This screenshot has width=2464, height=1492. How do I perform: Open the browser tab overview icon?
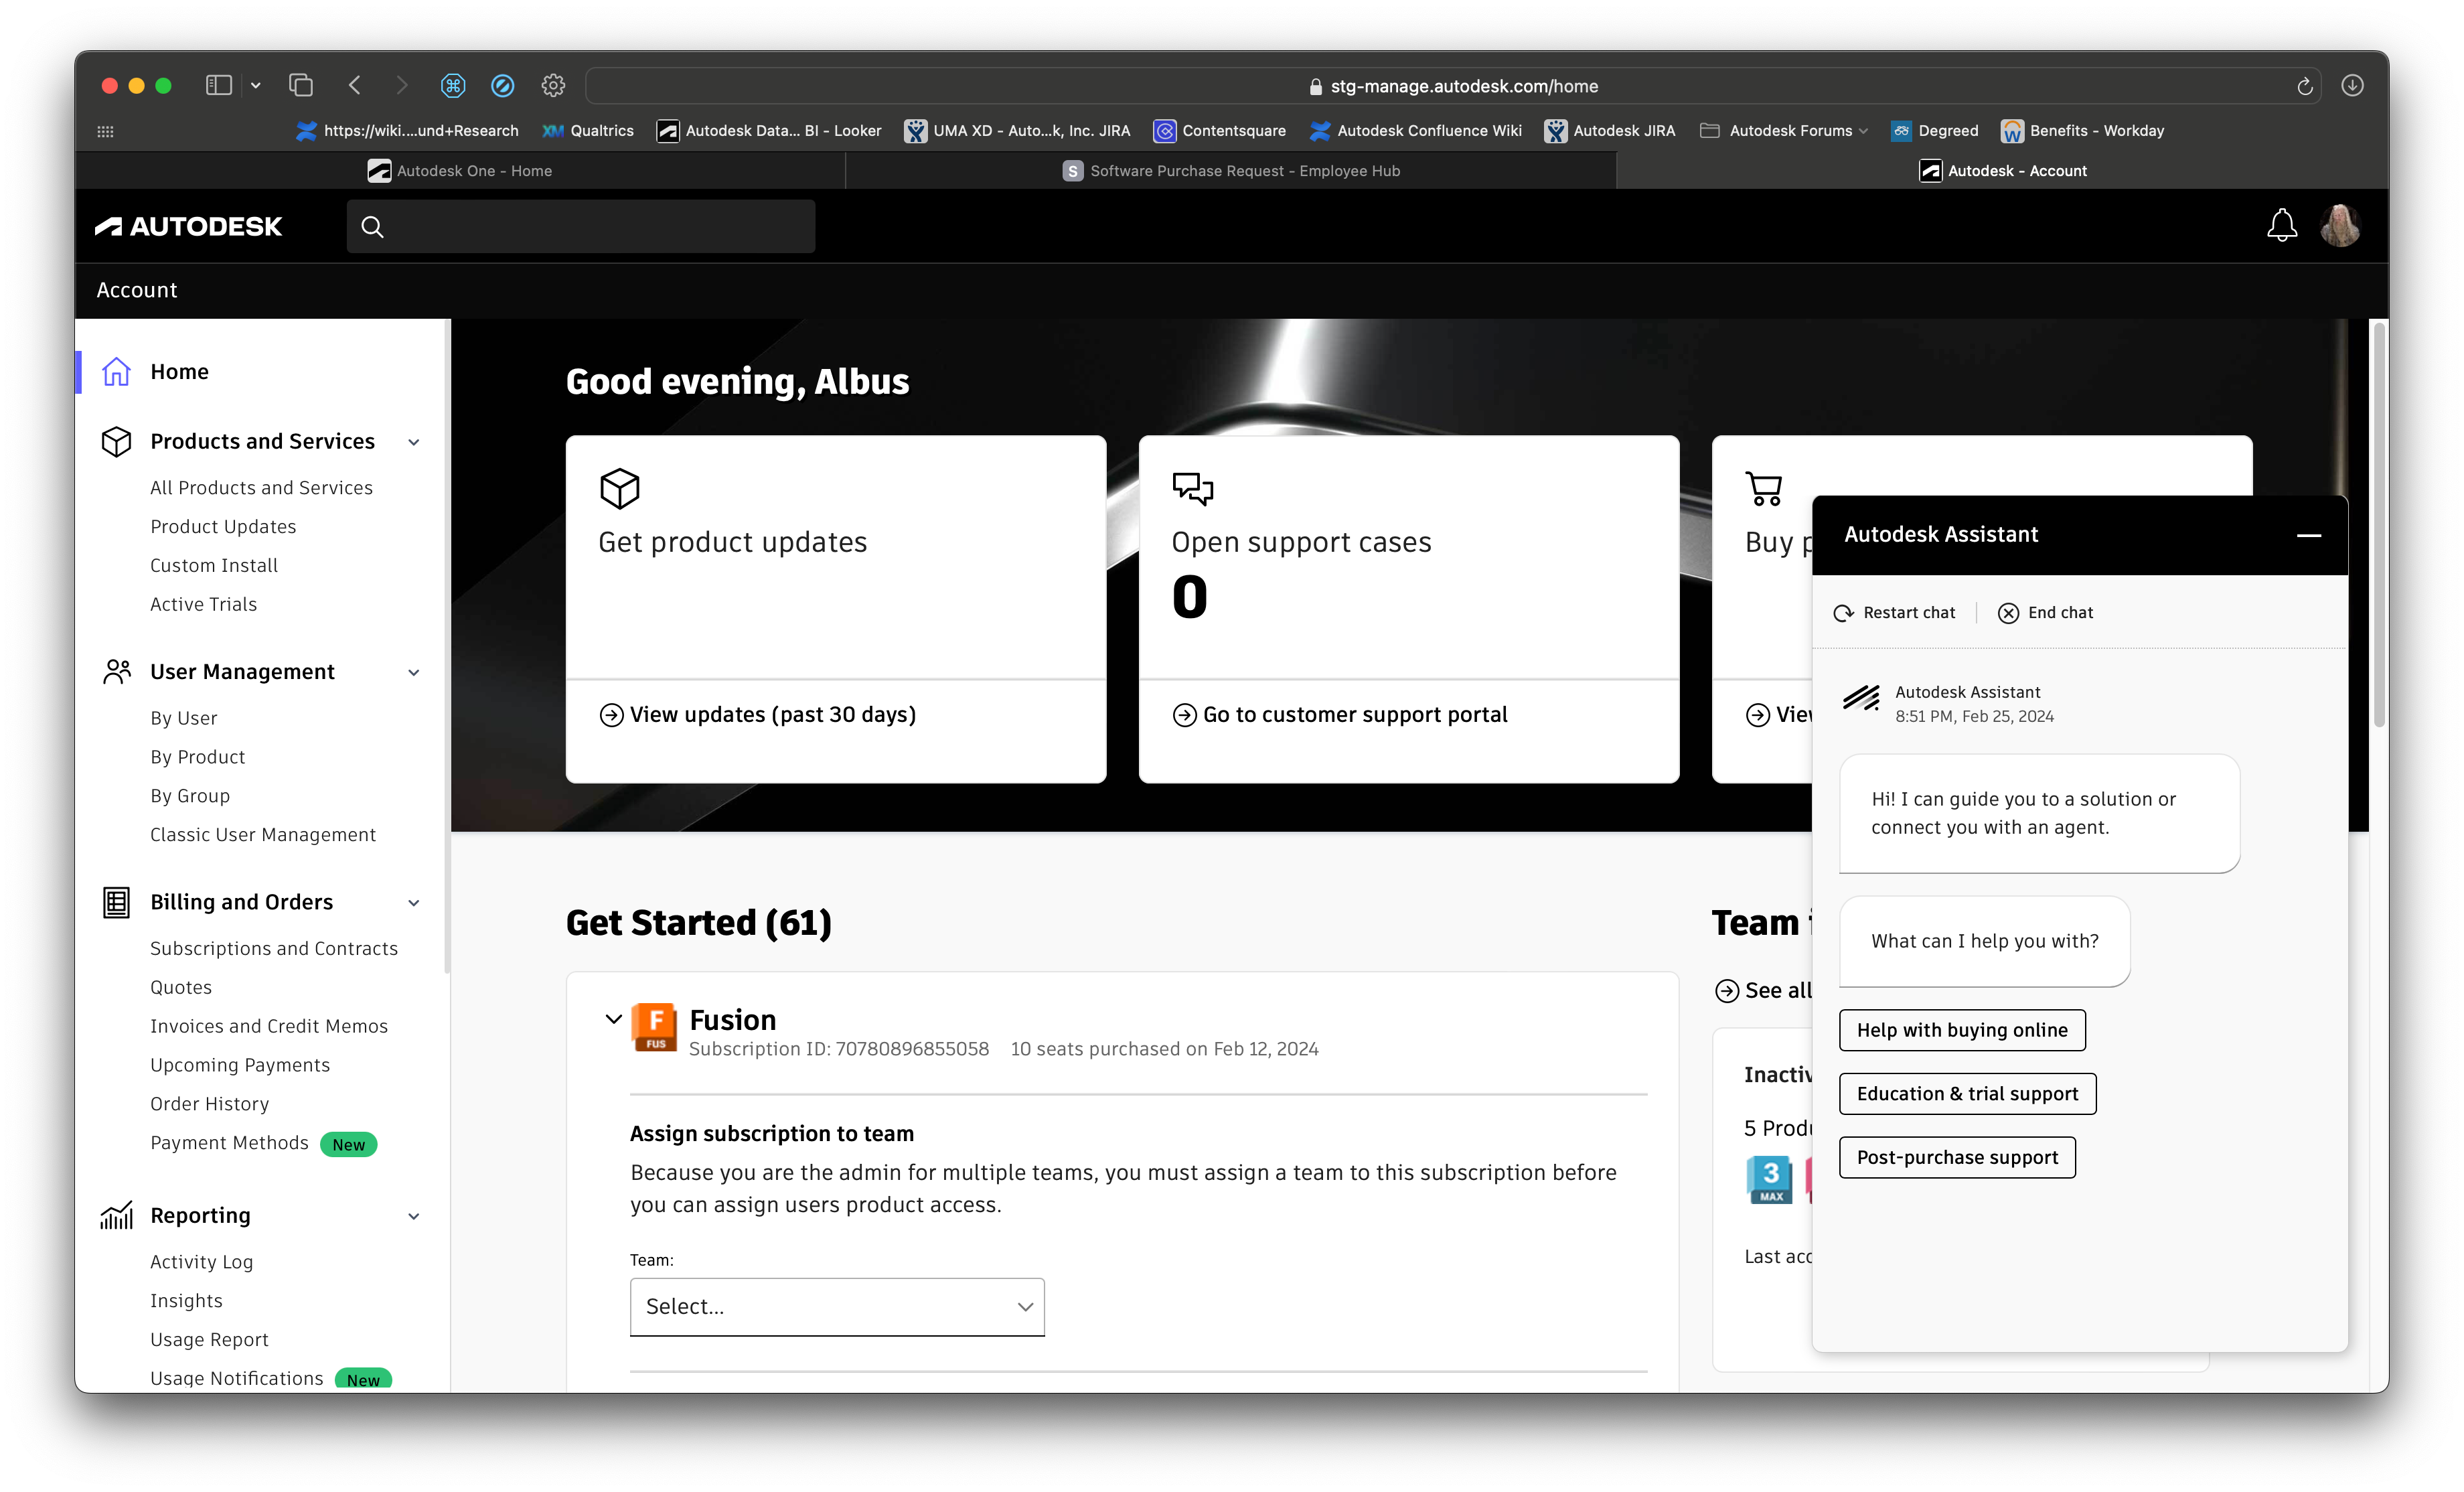(x=301, y=86)
